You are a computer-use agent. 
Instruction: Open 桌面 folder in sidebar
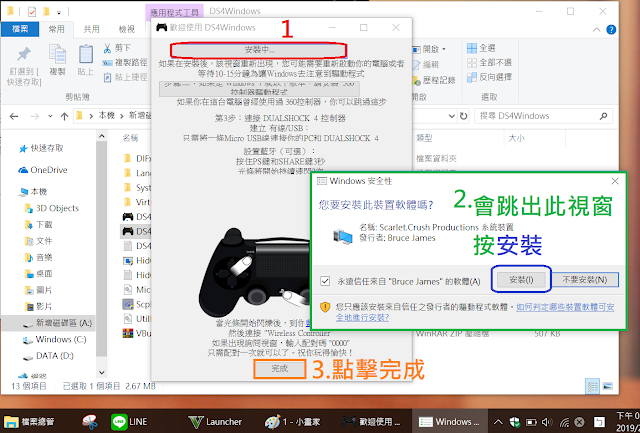click(x=39, y=274)
